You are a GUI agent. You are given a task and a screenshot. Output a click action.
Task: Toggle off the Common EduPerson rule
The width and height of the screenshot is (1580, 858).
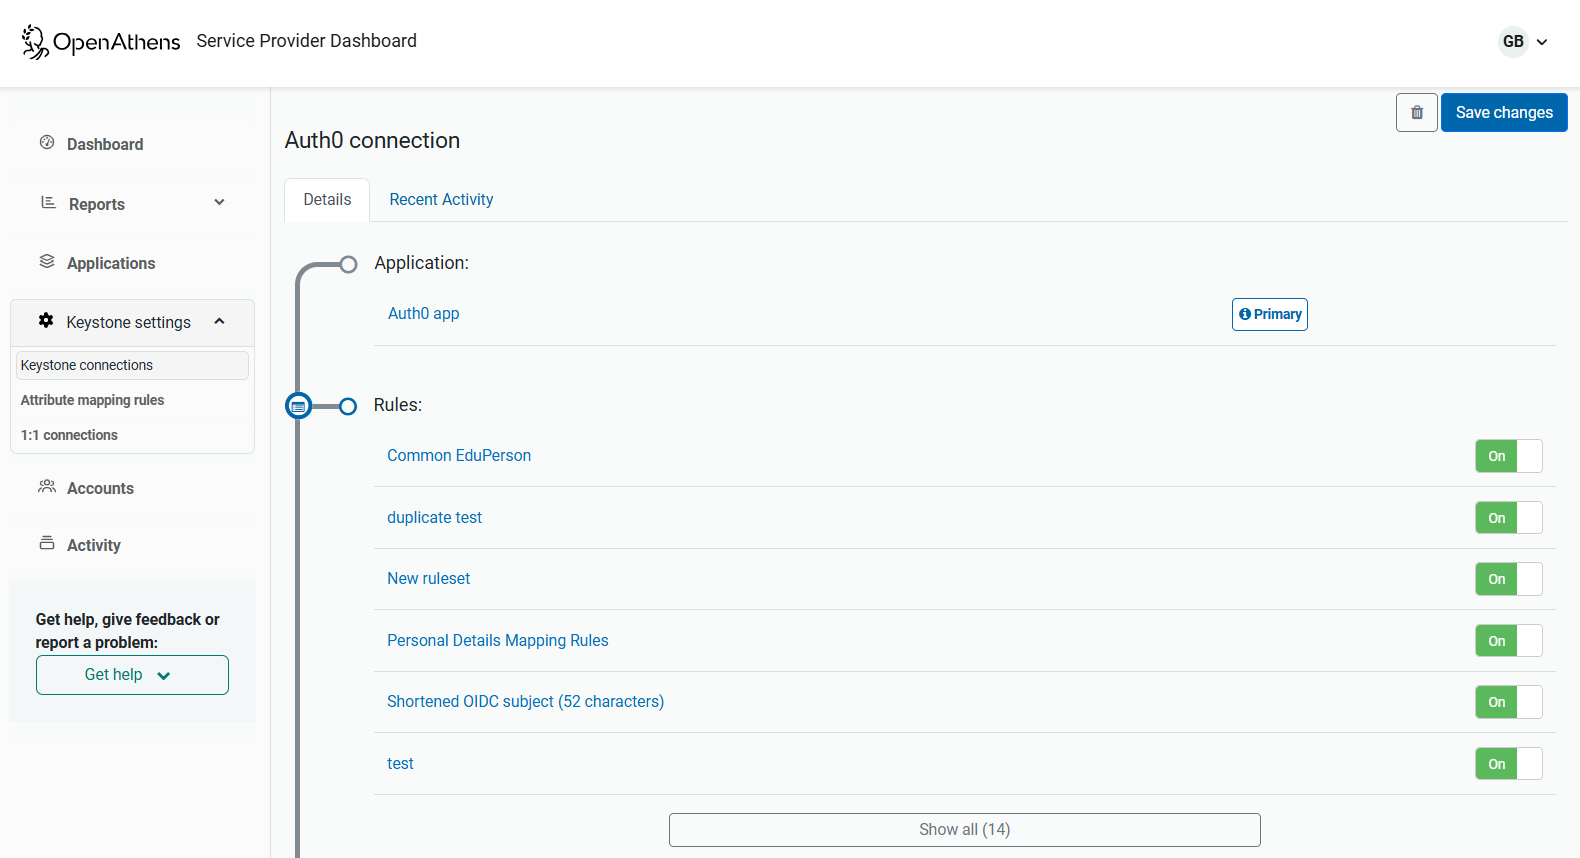(1509, 456)
